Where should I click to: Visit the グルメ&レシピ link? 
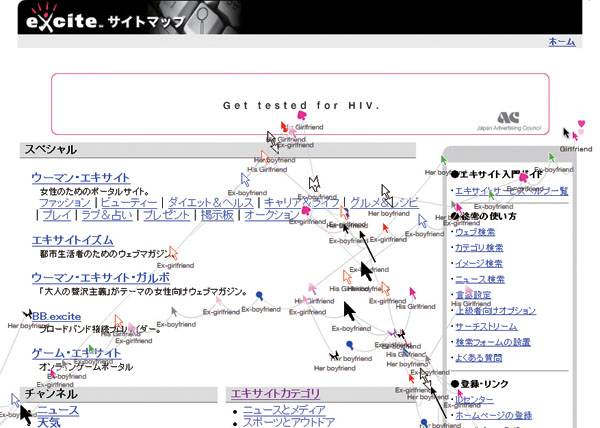point(384,203)
